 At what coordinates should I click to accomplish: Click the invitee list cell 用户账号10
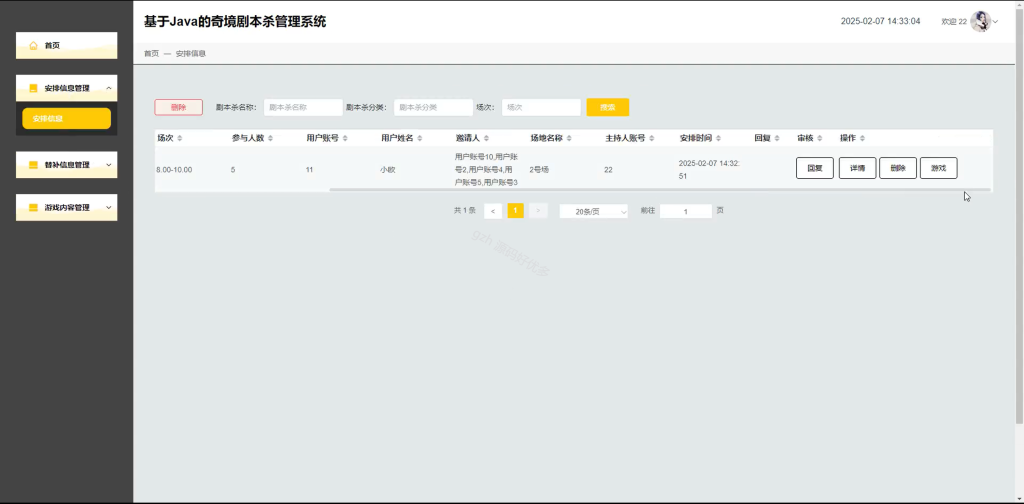[x=487, y=170]
